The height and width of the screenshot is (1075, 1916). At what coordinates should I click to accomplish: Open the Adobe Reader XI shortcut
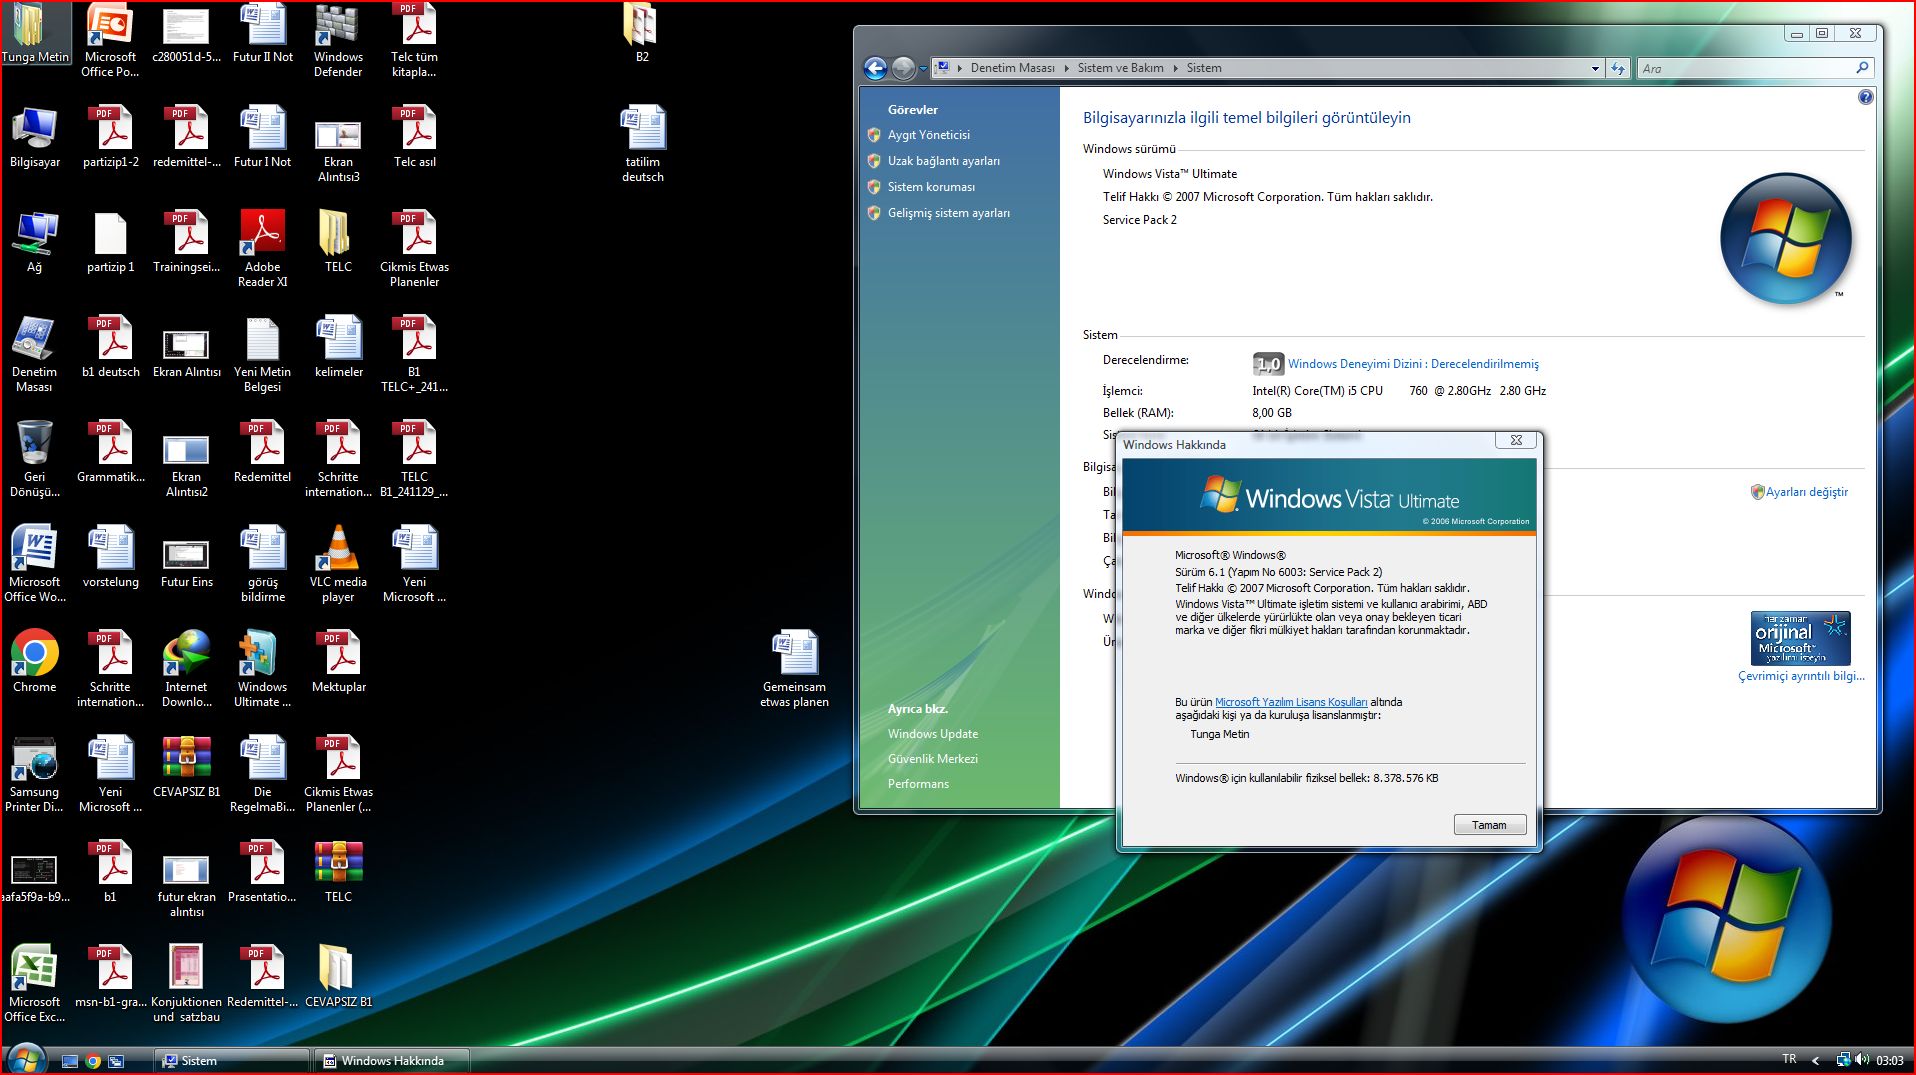[x=262, y=249]
